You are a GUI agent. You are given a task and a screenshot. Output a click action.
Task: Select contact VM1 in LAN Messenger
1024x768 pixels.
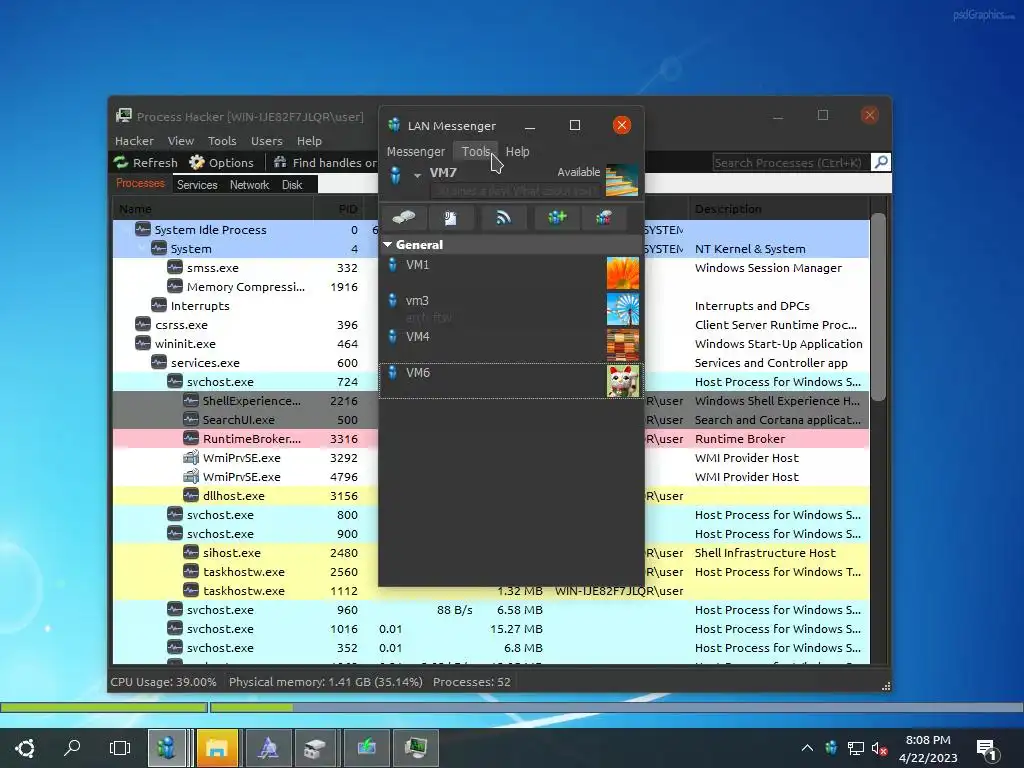[511, 272]
